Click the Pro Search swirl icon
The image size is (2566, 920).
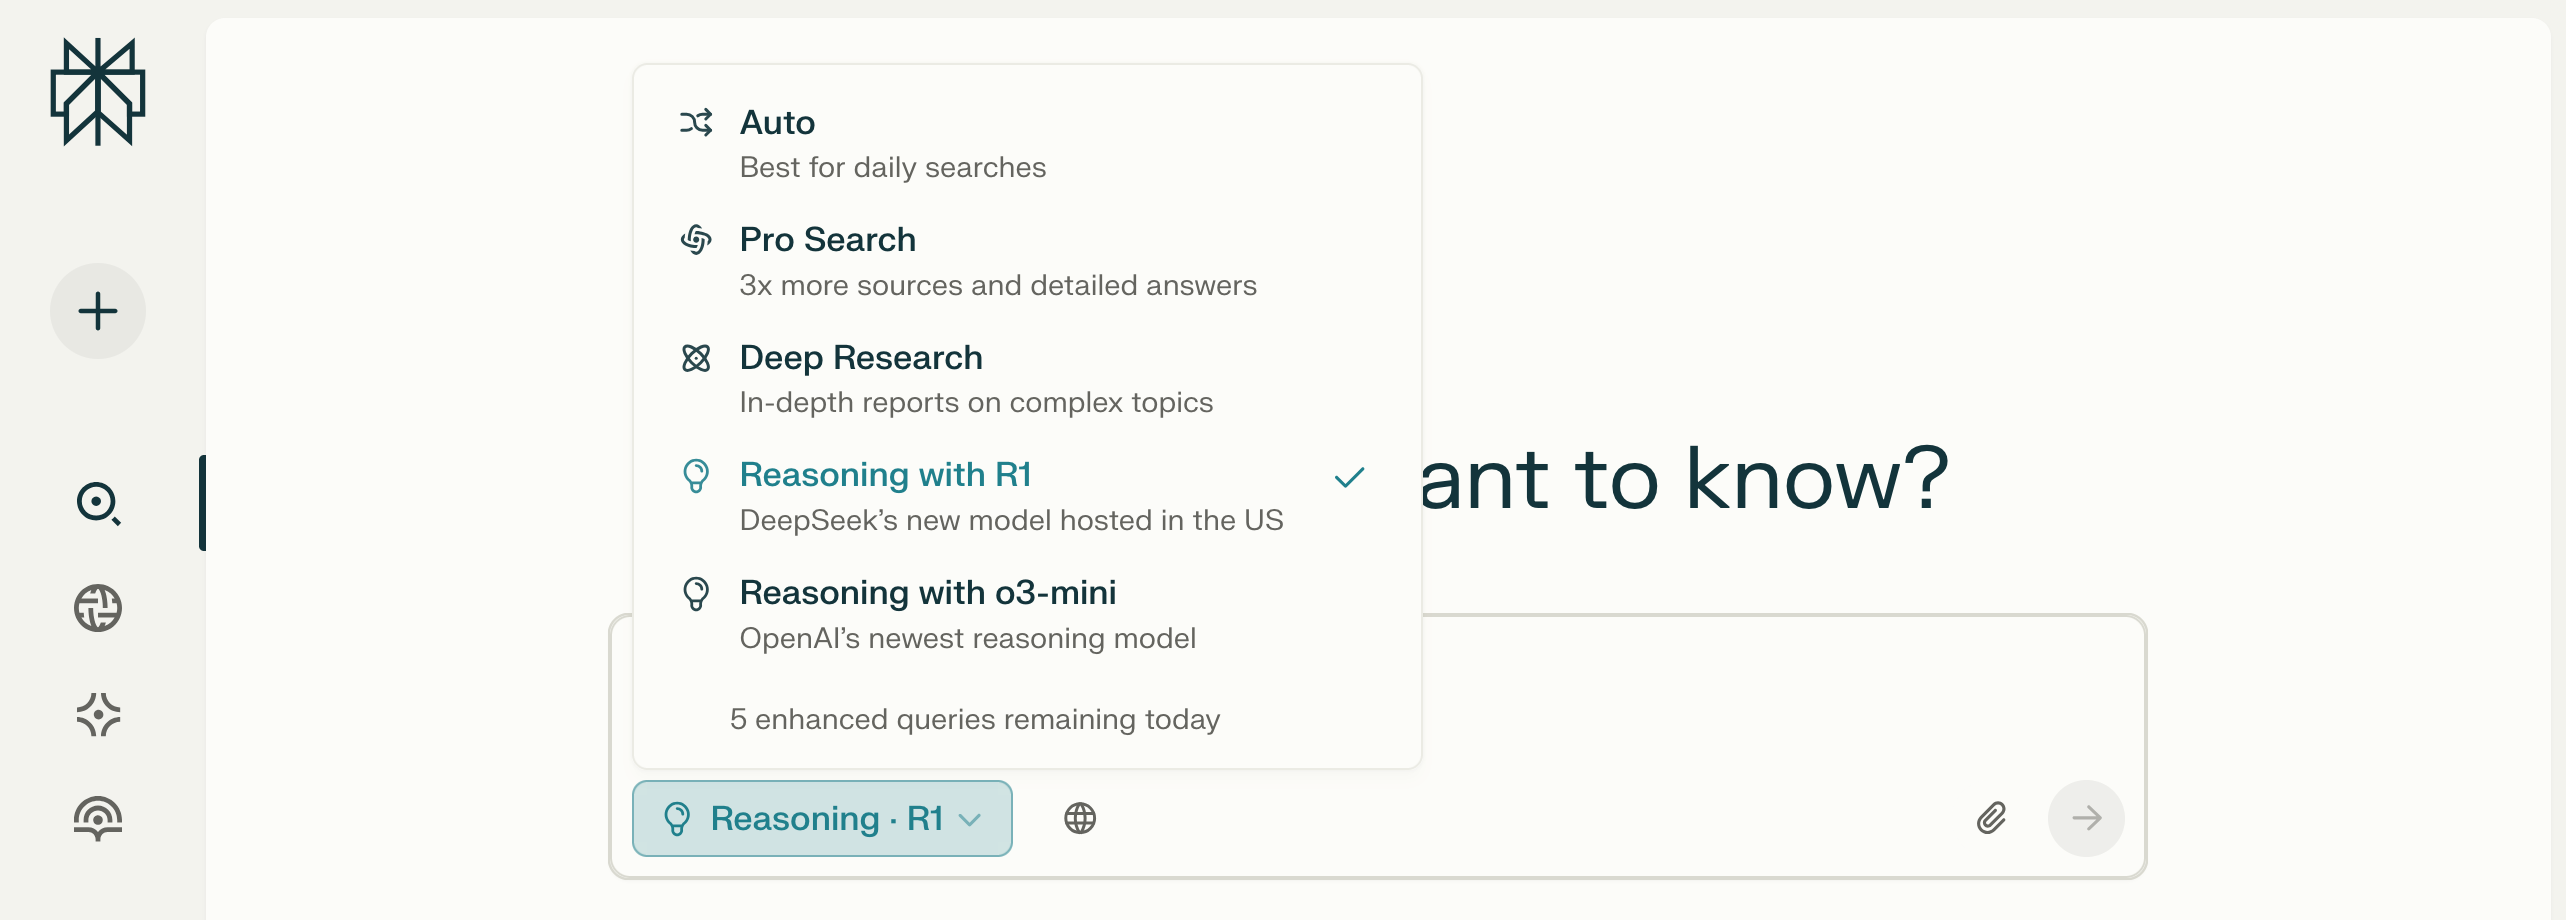tap(696, 240)
